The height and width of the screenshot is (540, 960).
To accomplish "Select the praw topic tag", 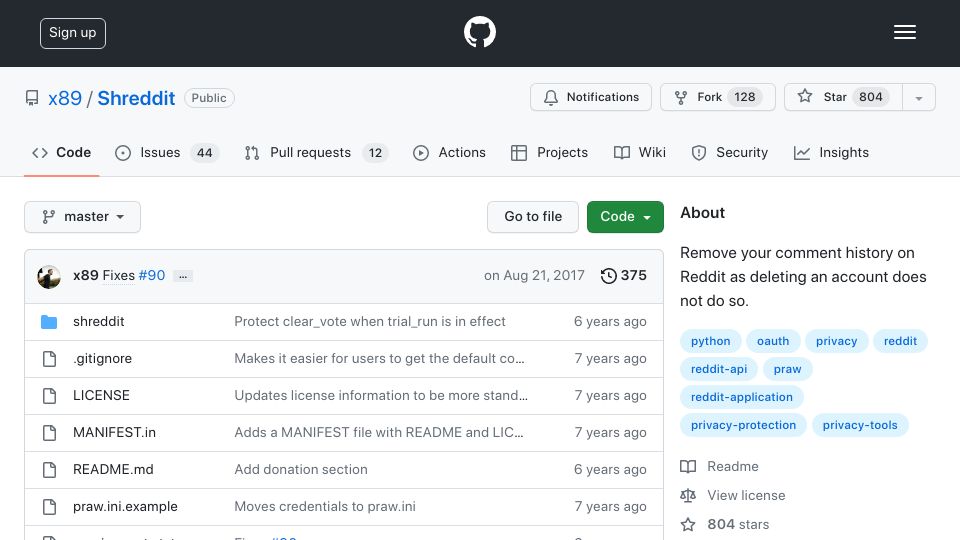I will tap(787, 369).
